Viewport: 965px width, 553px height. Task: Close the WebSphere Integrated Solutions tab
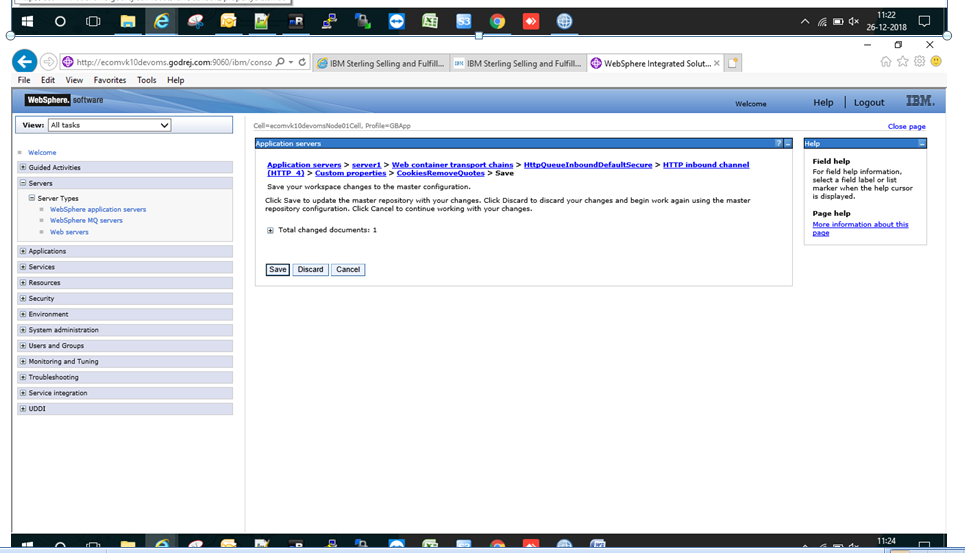[716, 63]
